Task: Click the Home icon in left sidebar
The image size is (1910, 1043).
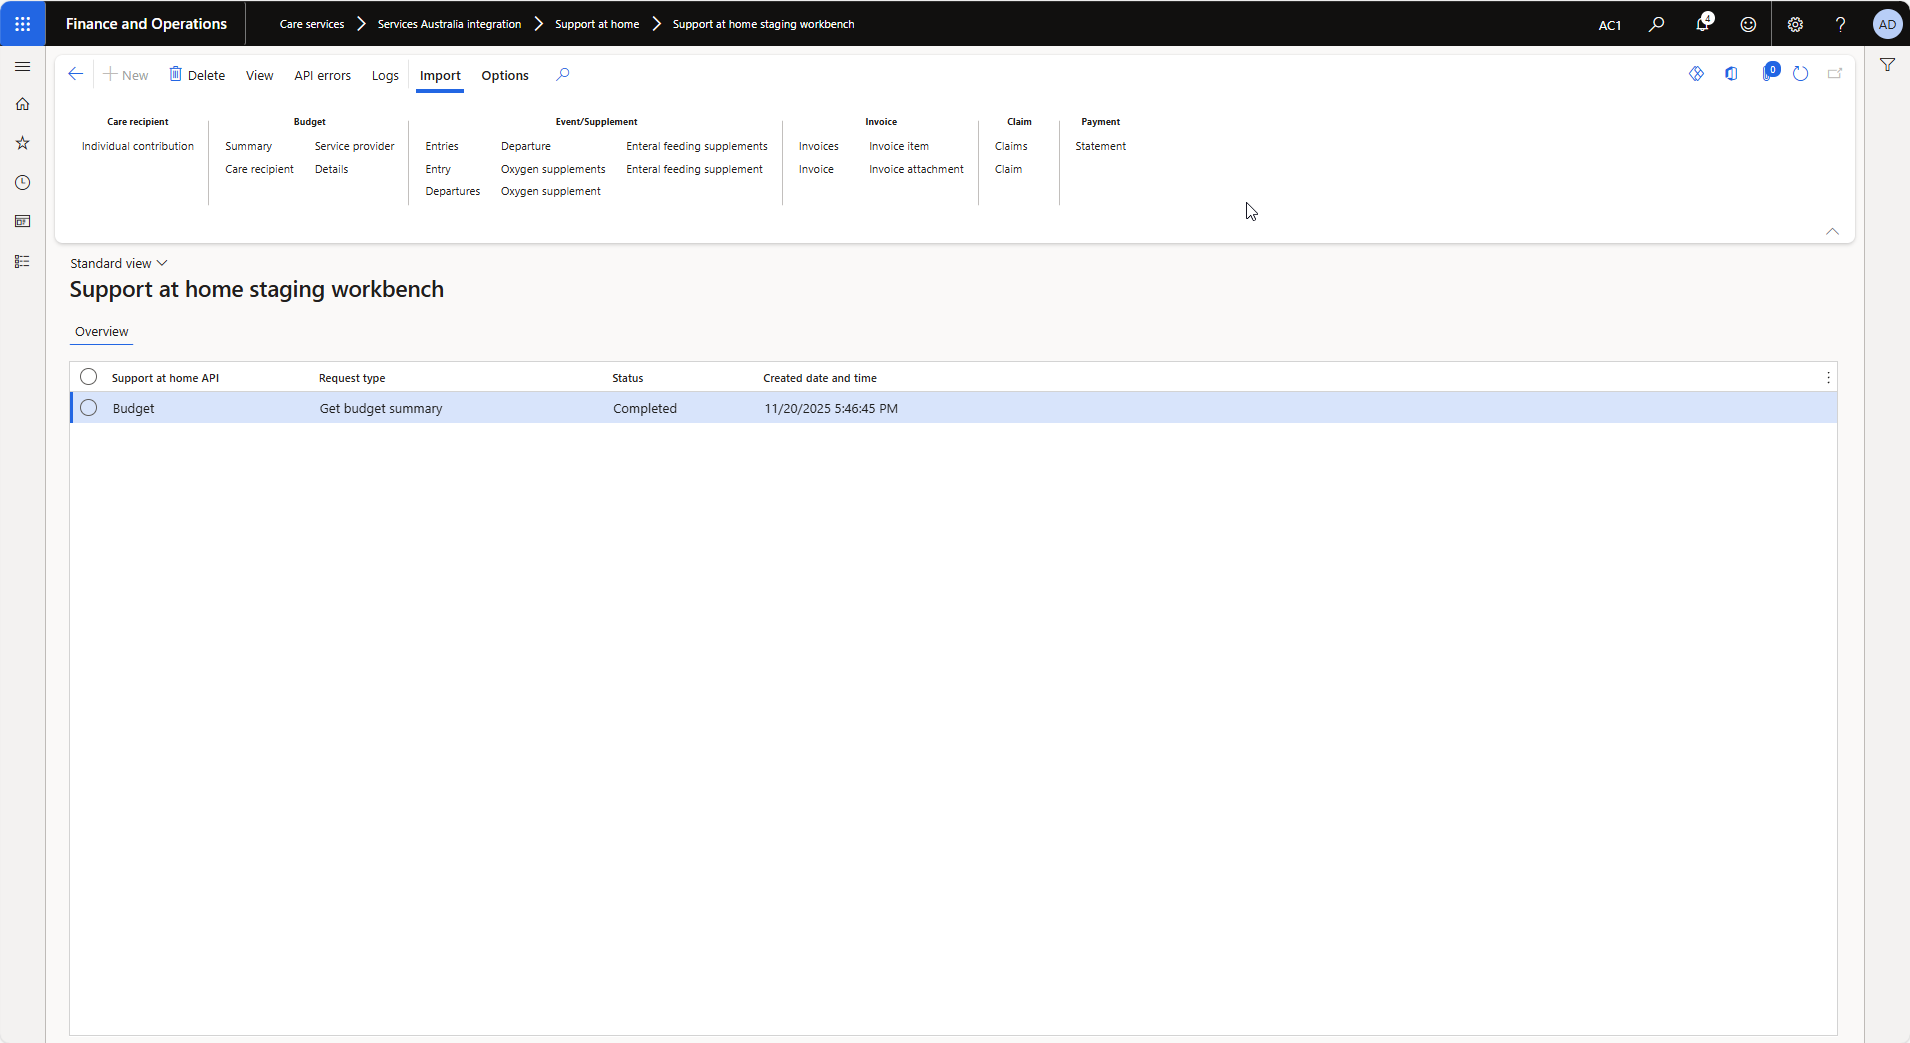Action: pos(22,104)
